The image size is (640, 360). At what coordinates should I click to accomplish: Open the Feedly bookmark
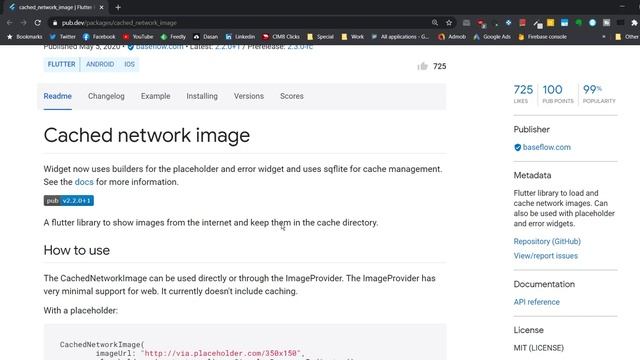173,37
